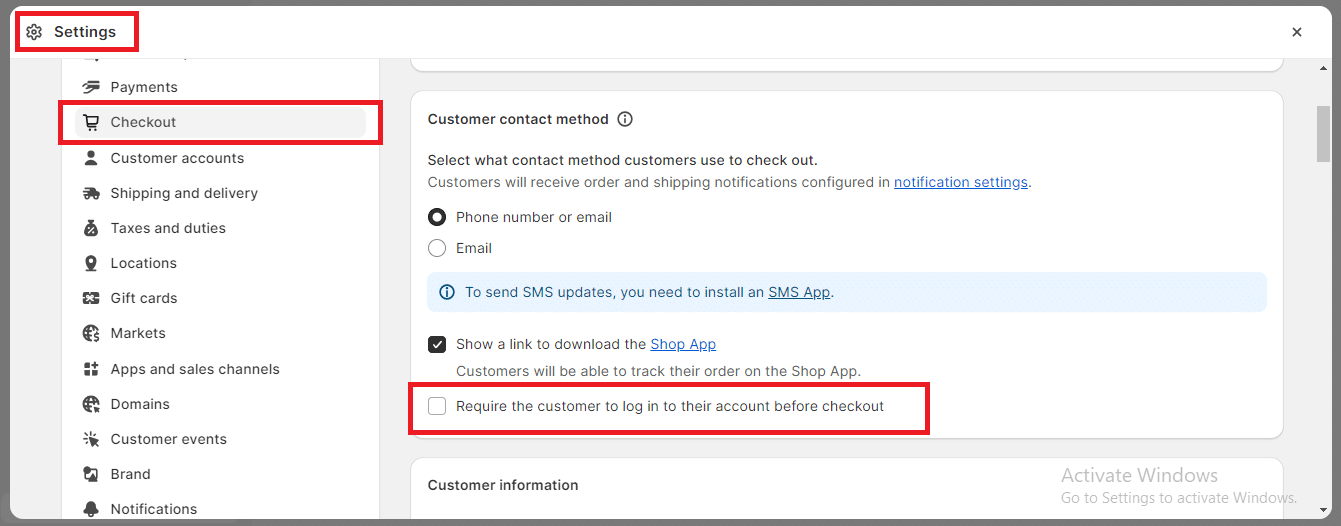
Task: Click the Settings gear icon in header
Action: point(34,32)
